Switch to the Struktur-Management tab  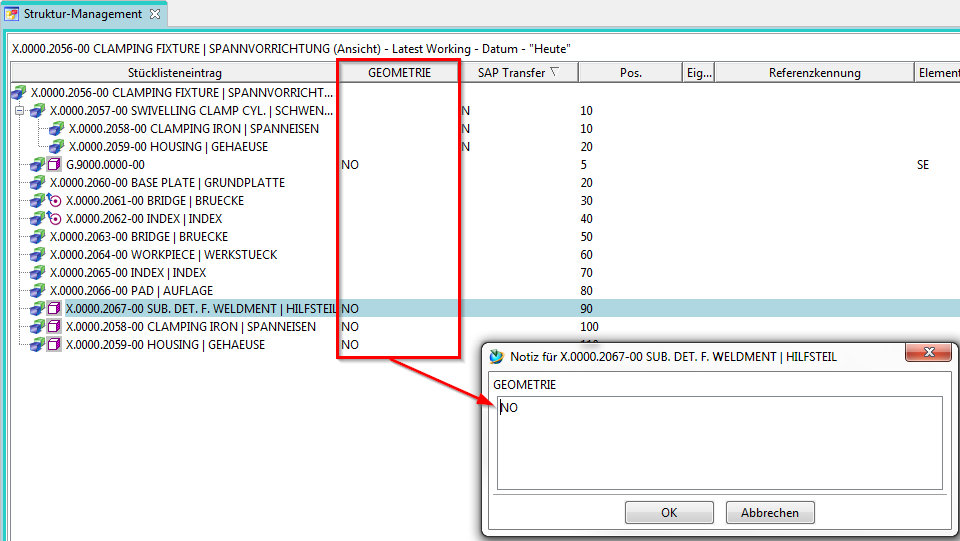[84, 14]
